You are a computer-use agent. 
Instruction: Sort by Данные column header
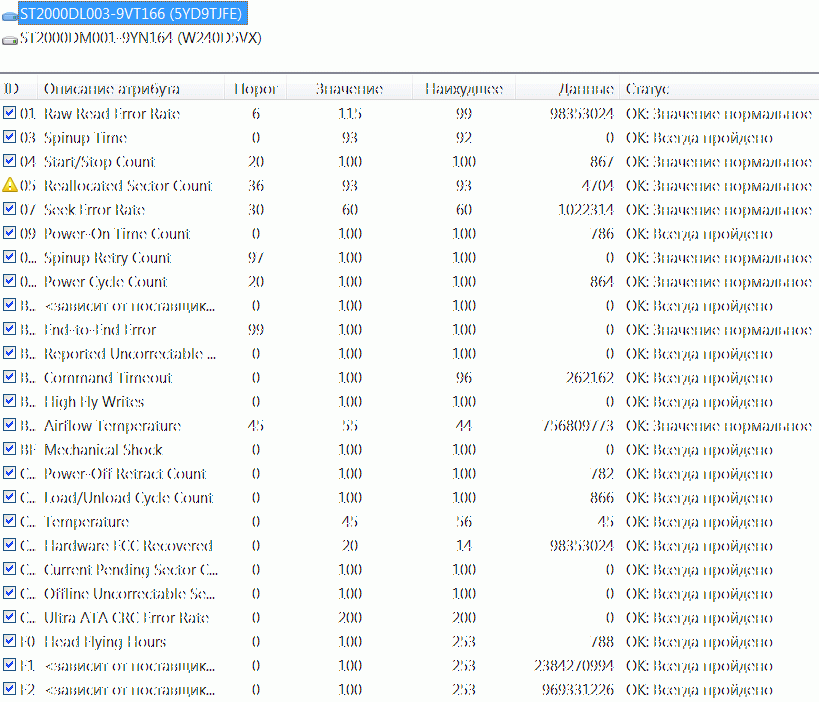tap(568, 88)
